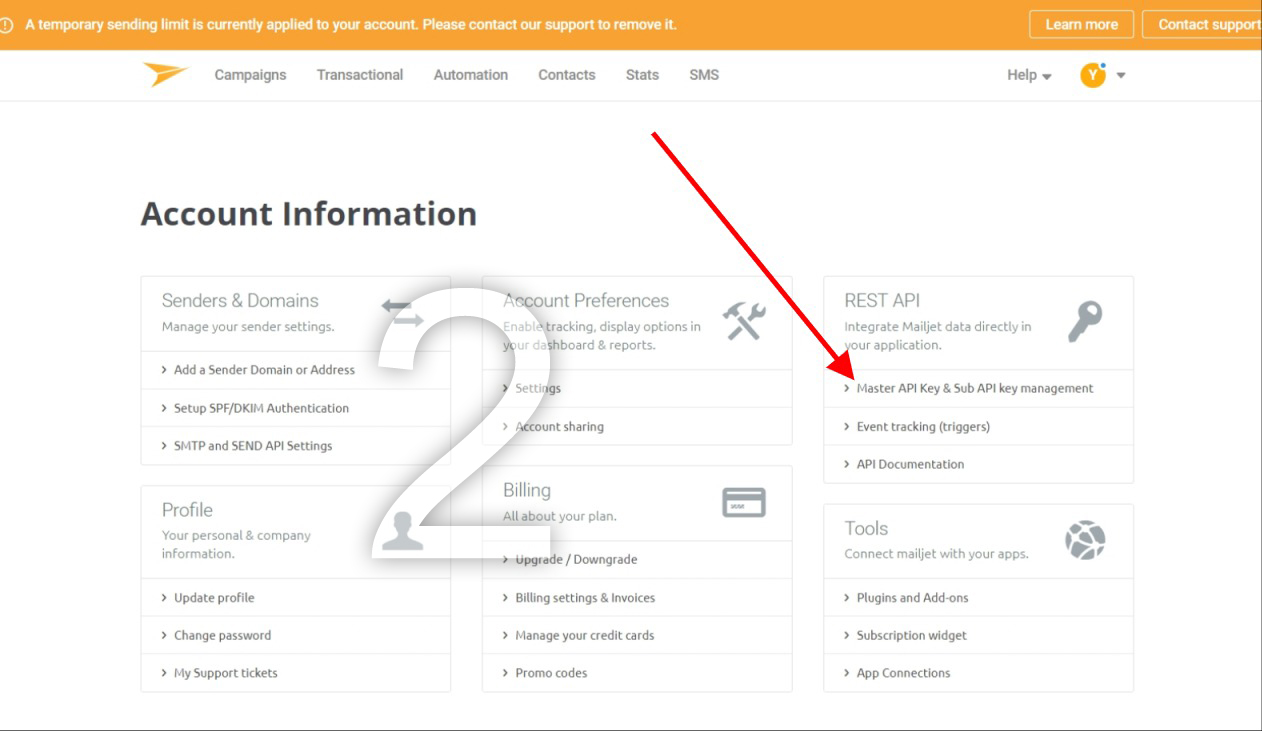
Task: Click the Profile heading
Action: pyautogui.click(x=187, y=510)
